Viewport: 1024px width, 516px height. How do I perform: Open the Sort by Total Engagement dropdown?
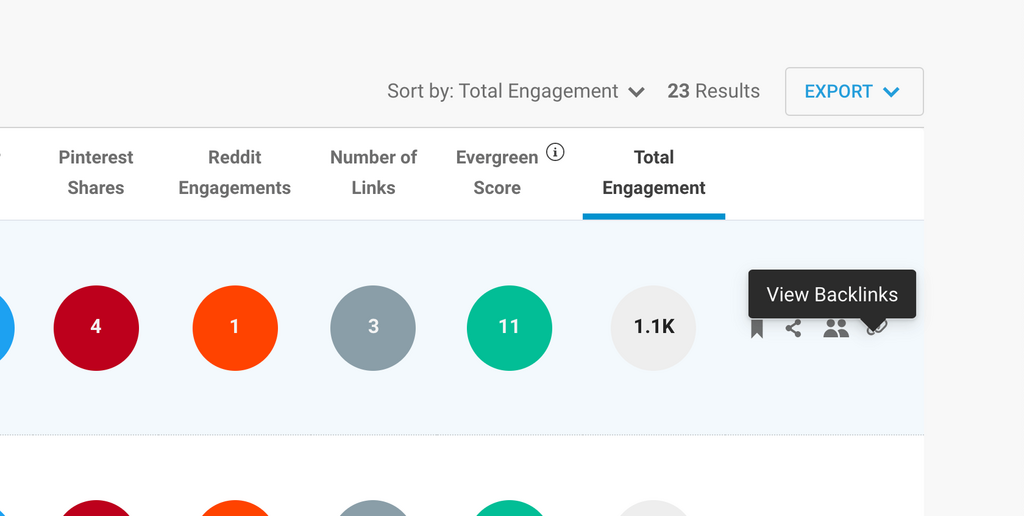pyautogui.click(x=516, y=91)
